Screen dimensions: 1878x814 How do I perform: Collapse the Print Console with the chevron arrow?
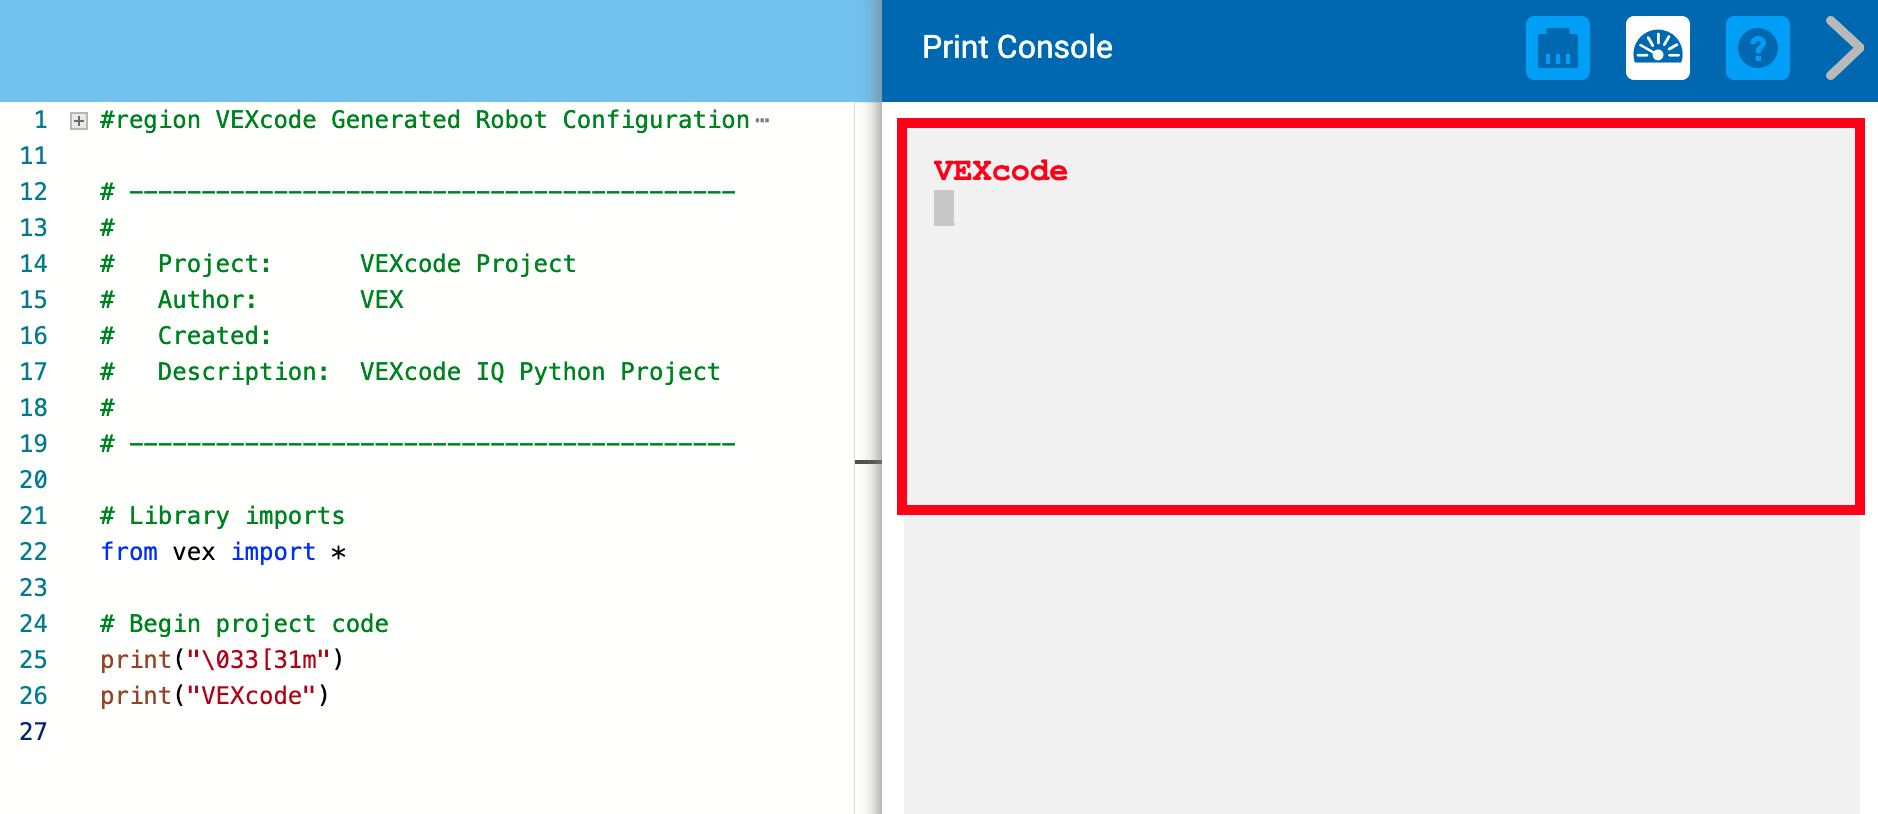(1843, 47)
